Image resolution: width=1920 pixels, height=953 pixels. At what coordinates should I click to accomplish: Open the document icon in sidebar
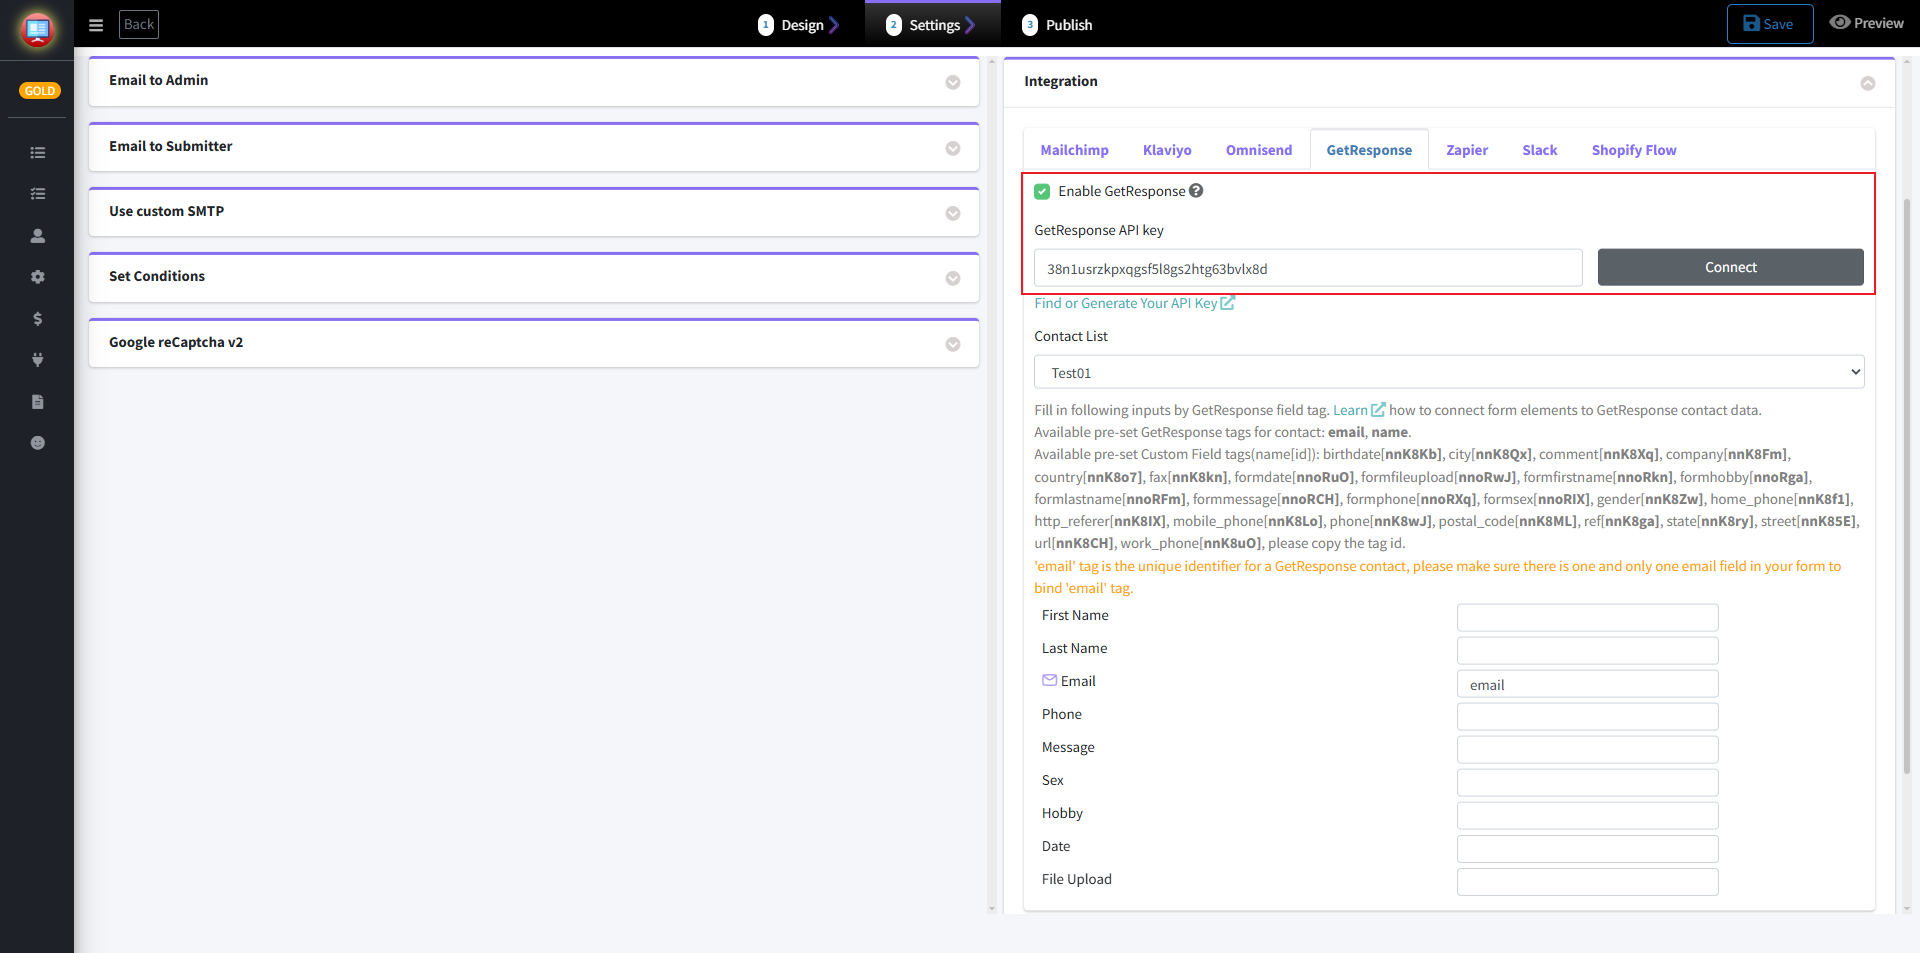coord(38,402)
